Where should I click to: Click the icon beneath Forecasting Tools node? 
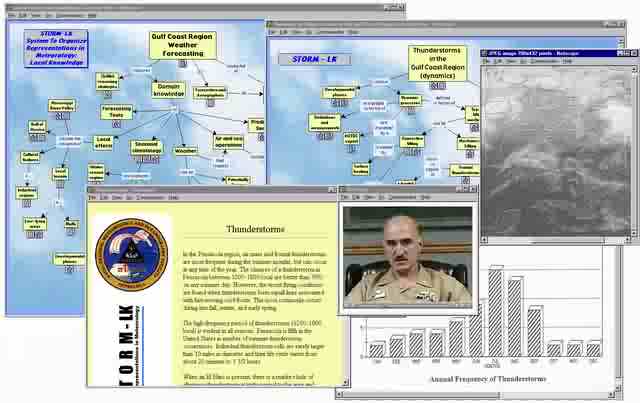[x=117, y=124]
